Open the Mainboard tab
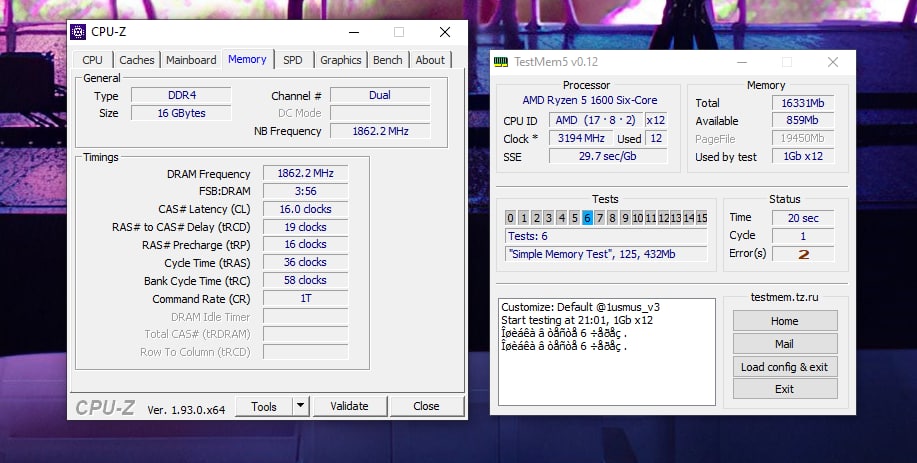Screen dimensions: 917x463 (x=191, y=60)
